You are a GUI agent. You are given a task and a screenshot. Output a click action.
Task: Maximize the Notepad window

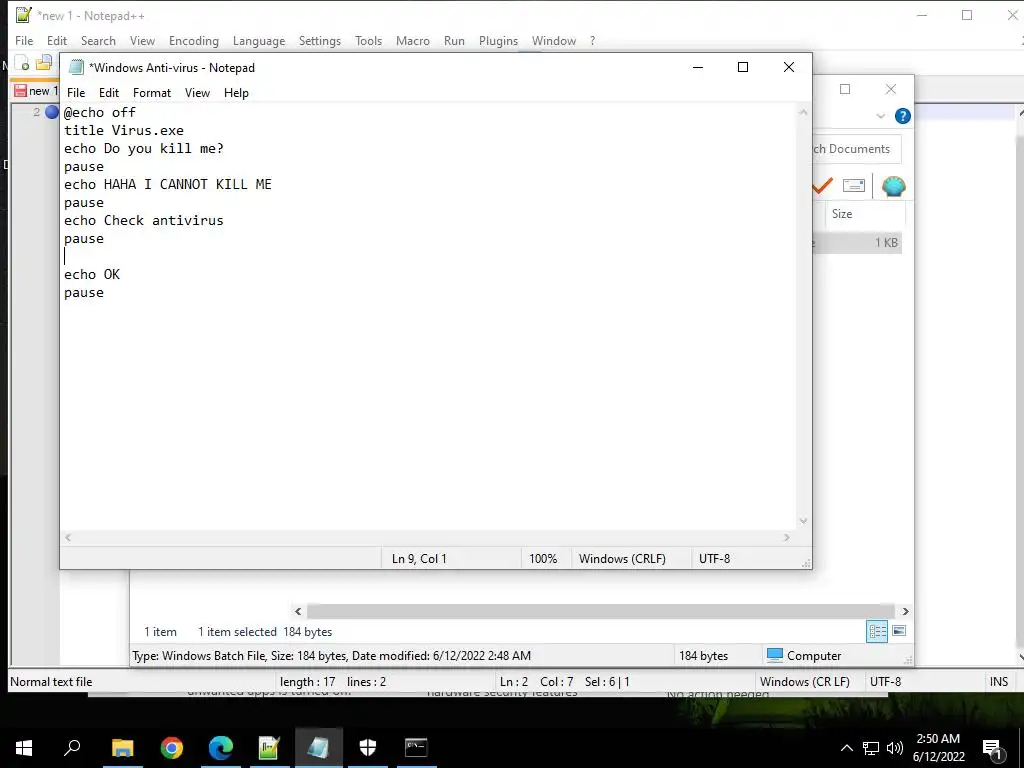pyautogui.click(x=743, y=67)
